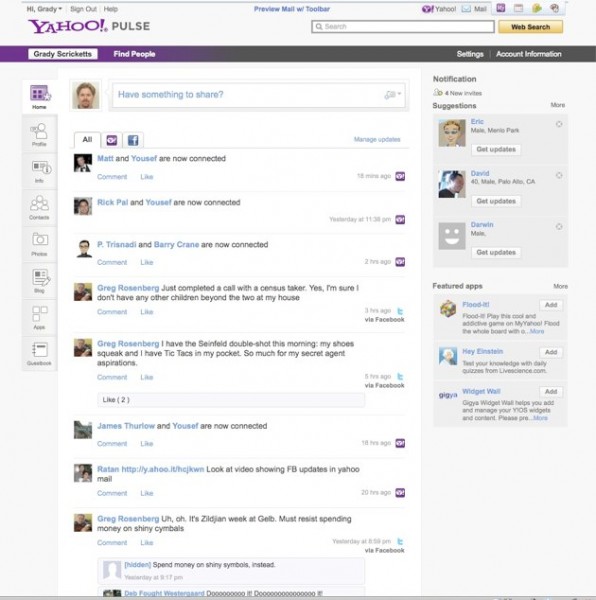Viewport: 596px width, 600px height.
Task: Add the Flood-It! app
Action: point(551,305)
